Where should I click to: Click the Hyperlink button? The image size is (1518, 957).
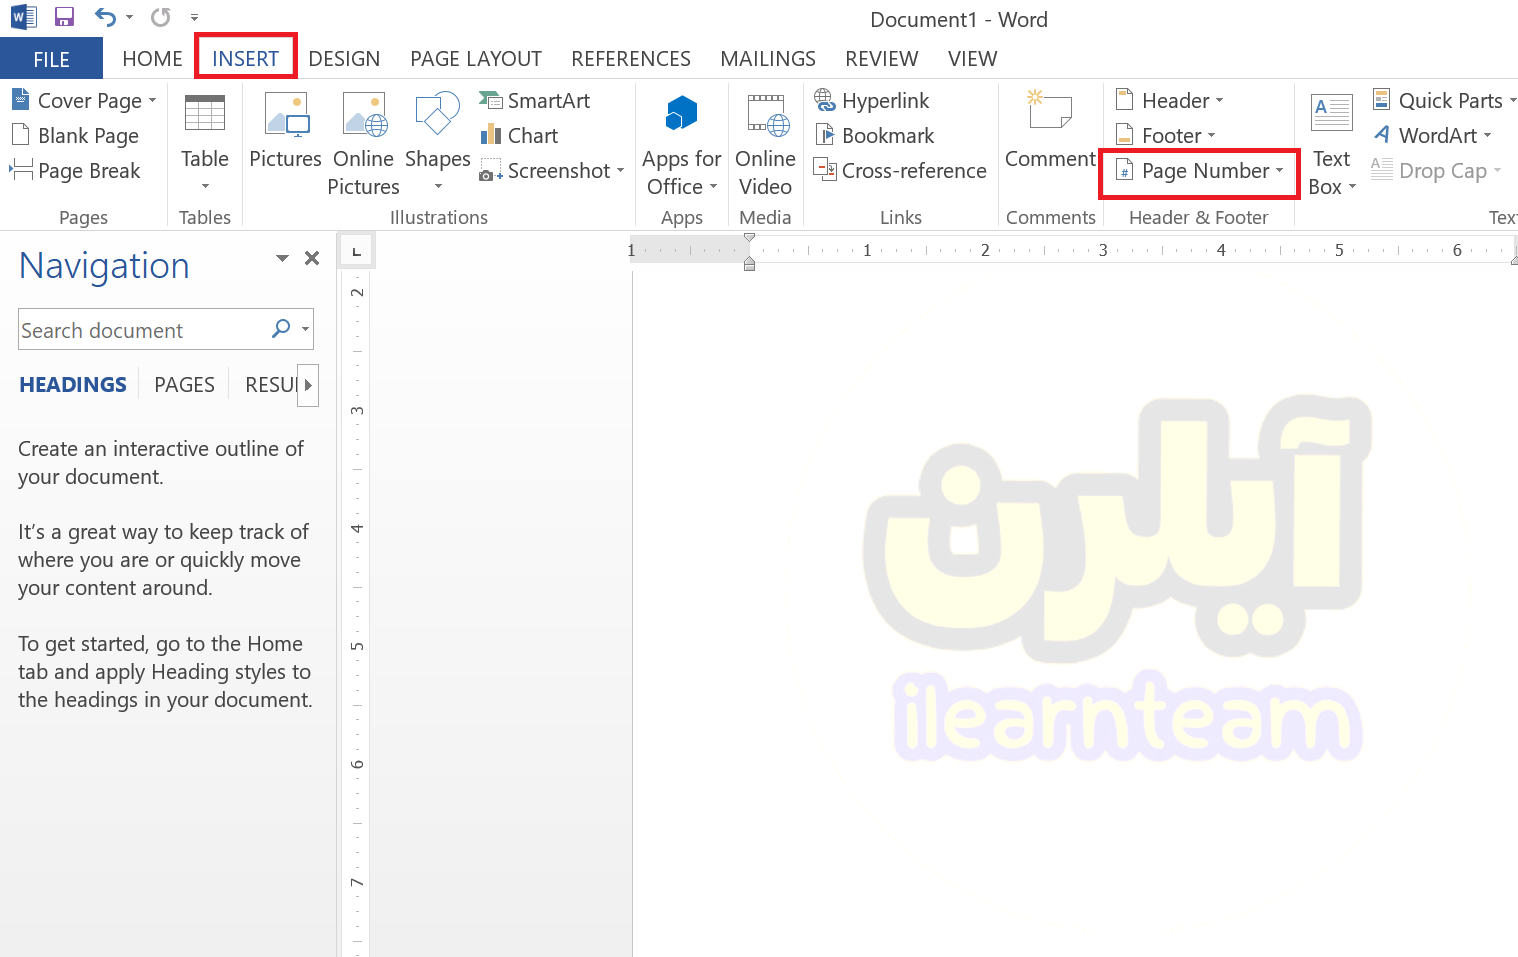click(873, 101)
